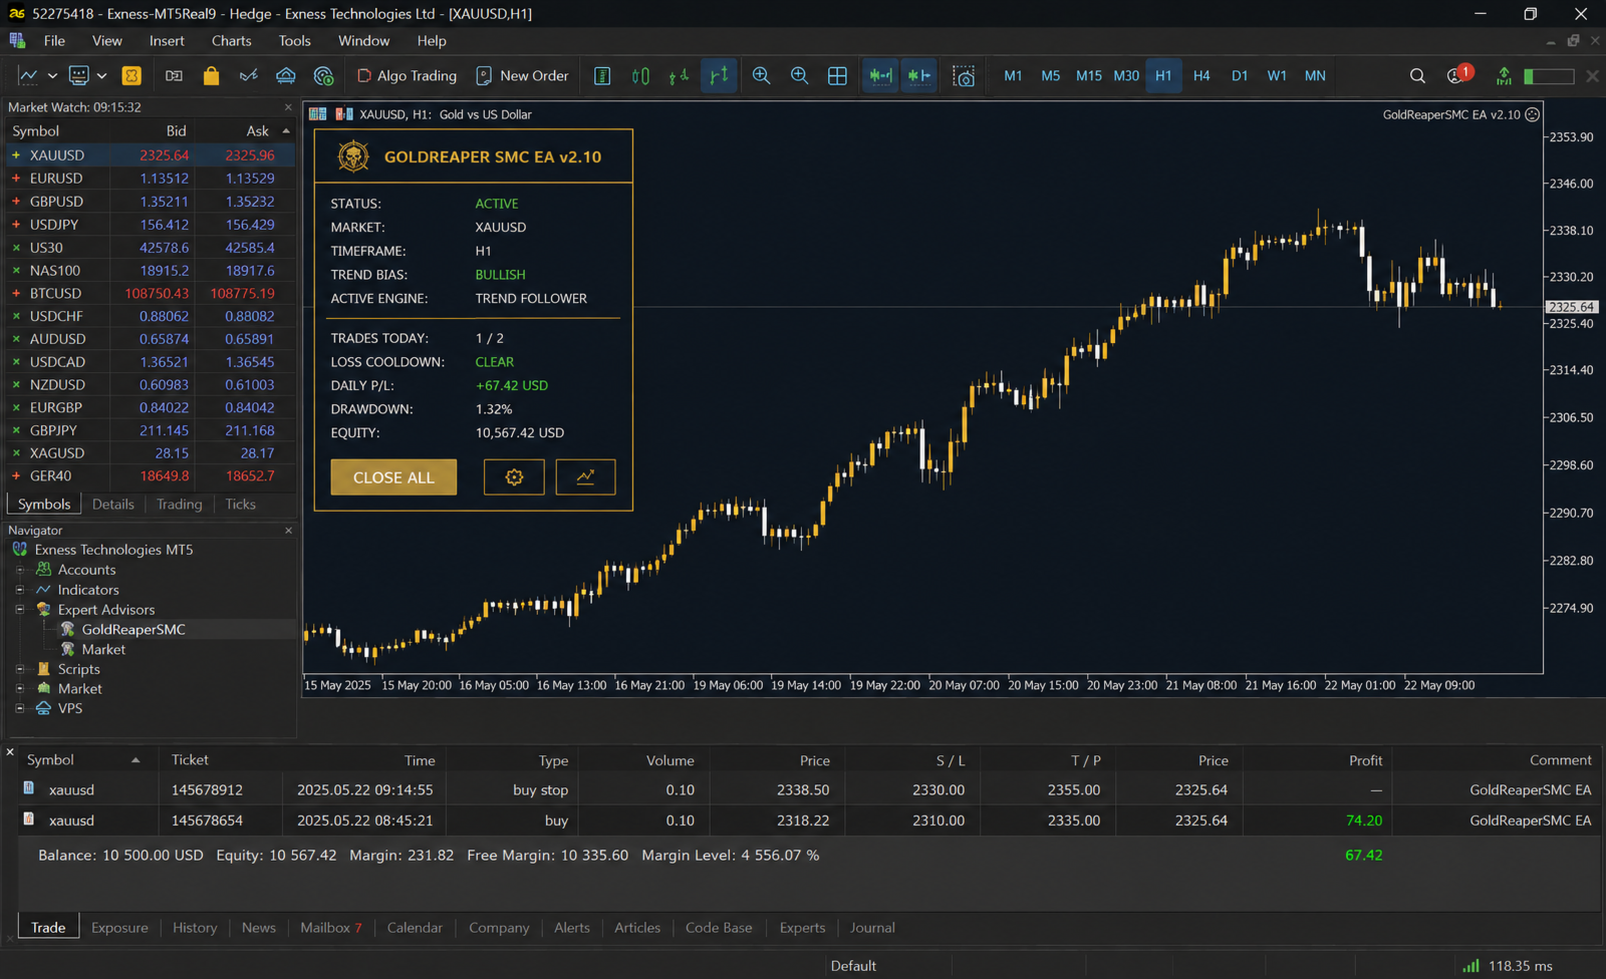The image size is (1606, 979).
Task: Close the Toolbox trade panel
Action: [x=10, y=752]
